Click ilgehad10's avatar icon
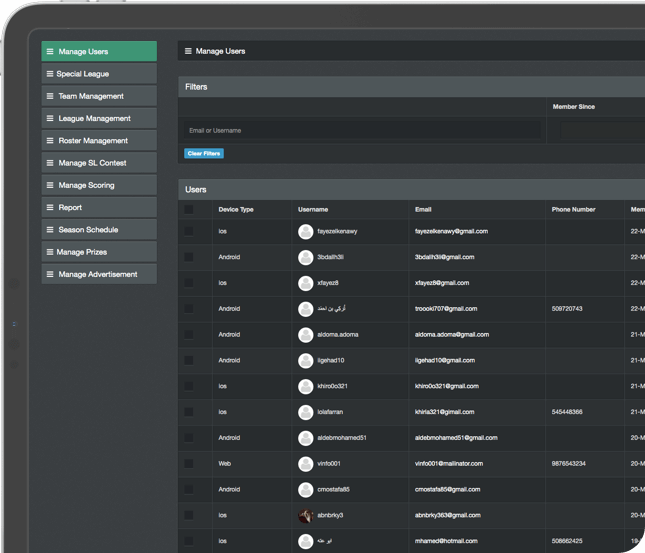The width and height of the screenshot is (645, 553). [306, 361]
